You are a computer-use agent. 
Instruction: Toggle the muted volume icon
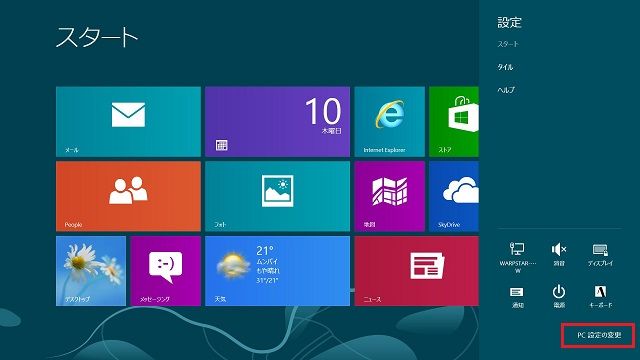(559, 254)
